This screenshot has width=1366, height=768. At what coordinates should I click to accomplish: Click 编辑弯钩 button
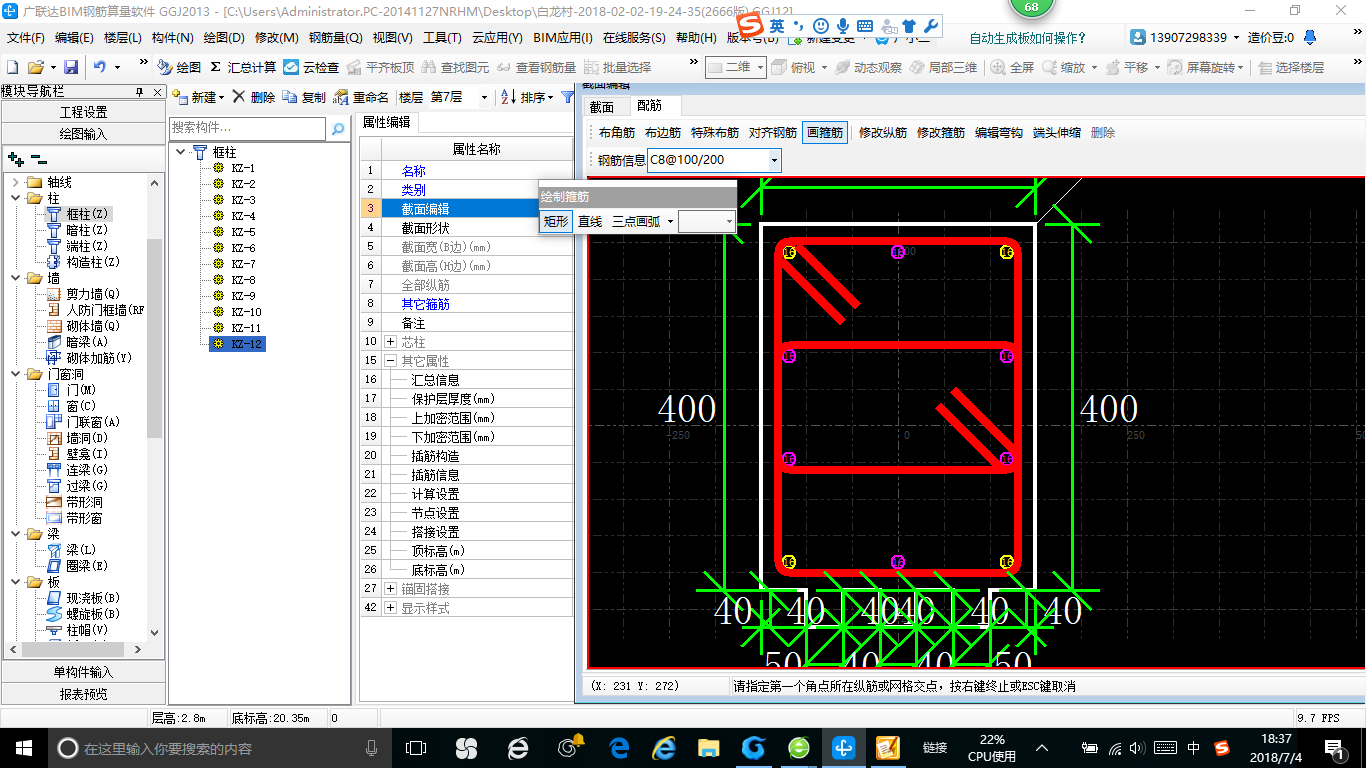[999, 132]
